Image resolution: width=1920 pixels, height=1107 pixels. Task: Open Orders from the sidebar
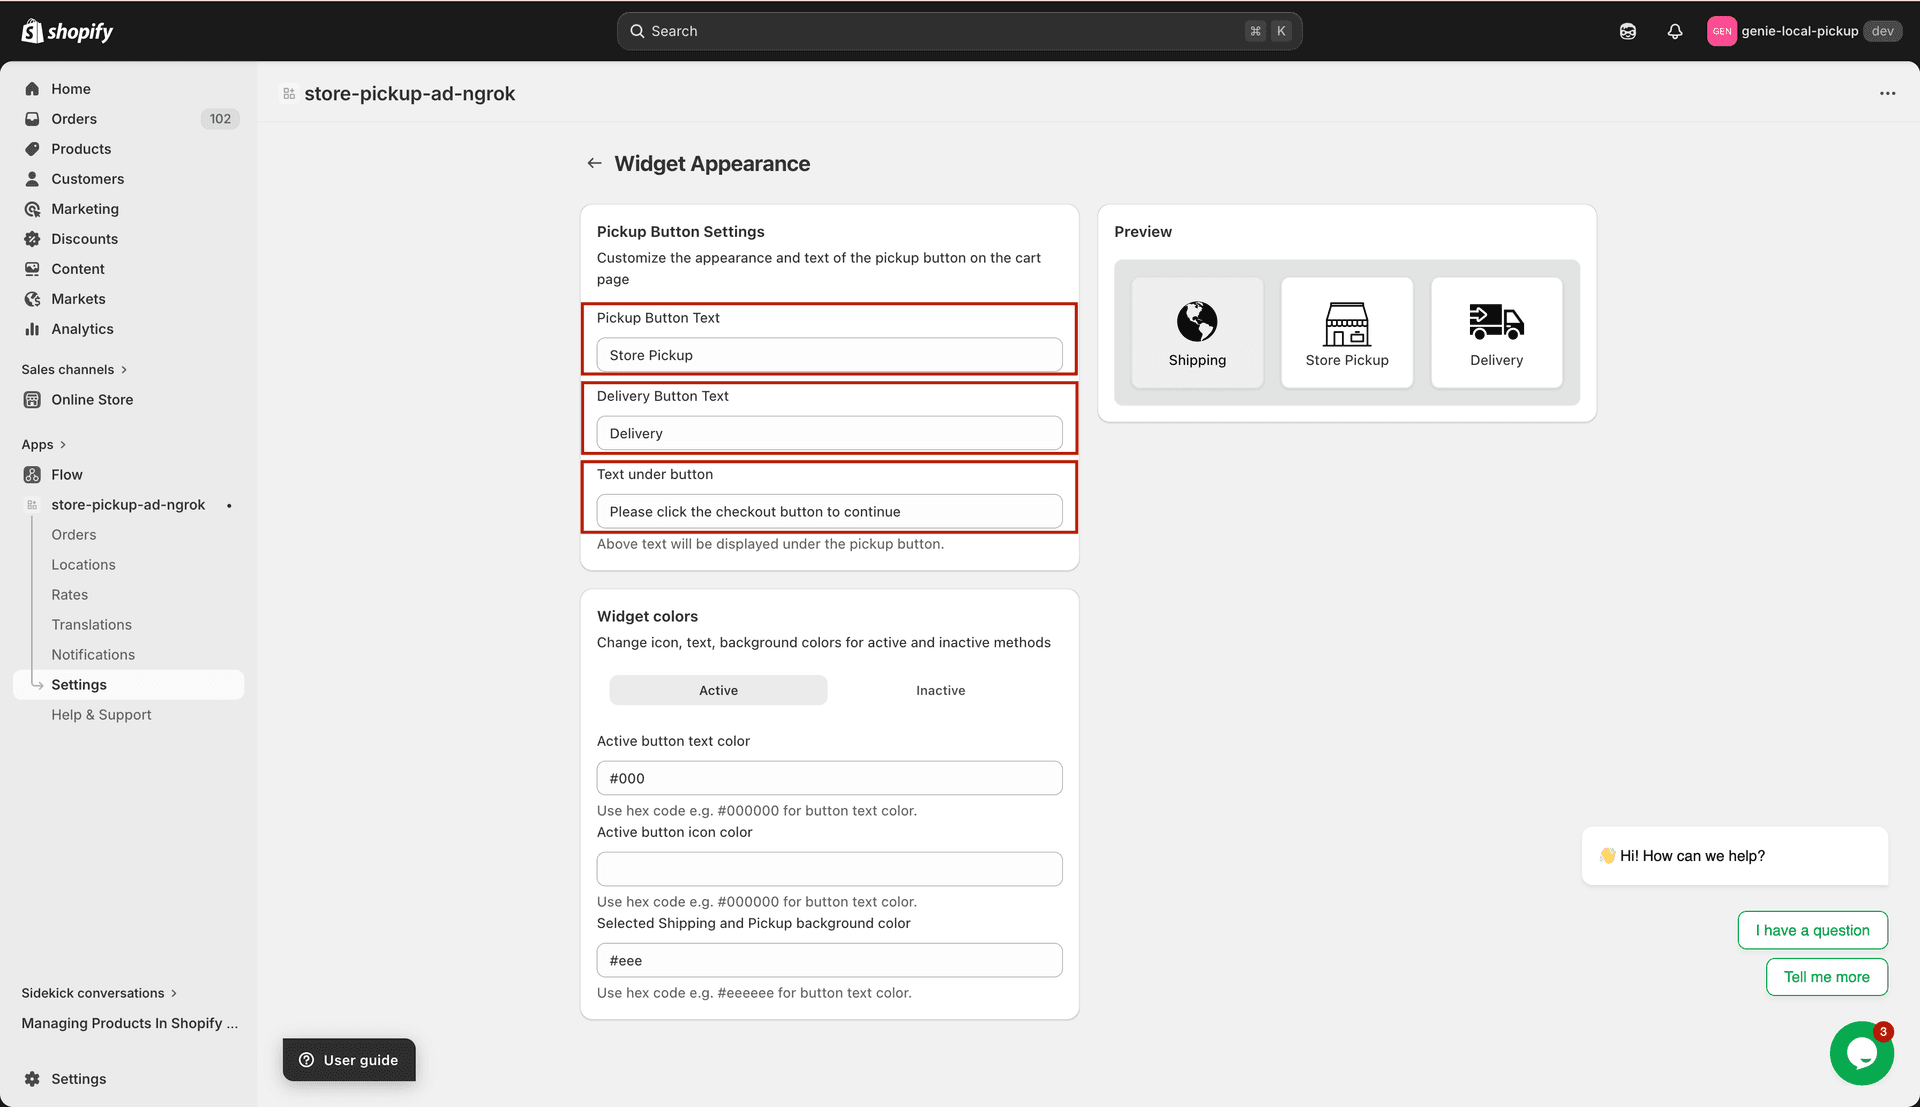(x=74, y=118)
